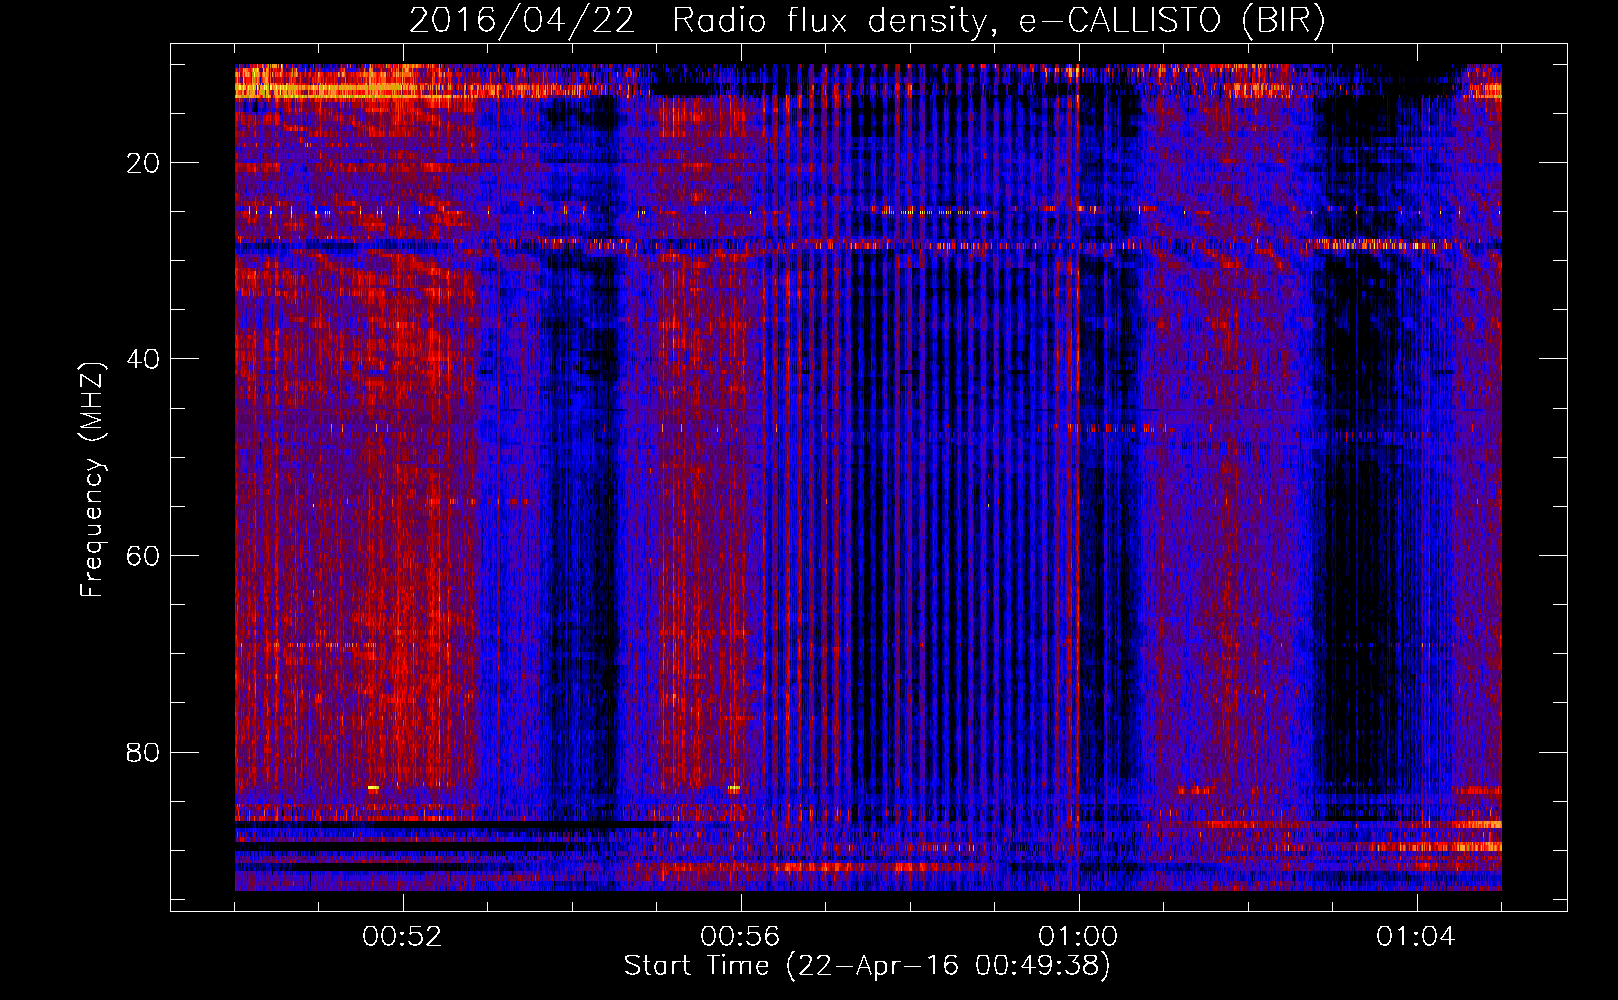The image size is (1618, 1000).
Task: Click the 80 MHz frequency tick label
Action: [144, 752]
